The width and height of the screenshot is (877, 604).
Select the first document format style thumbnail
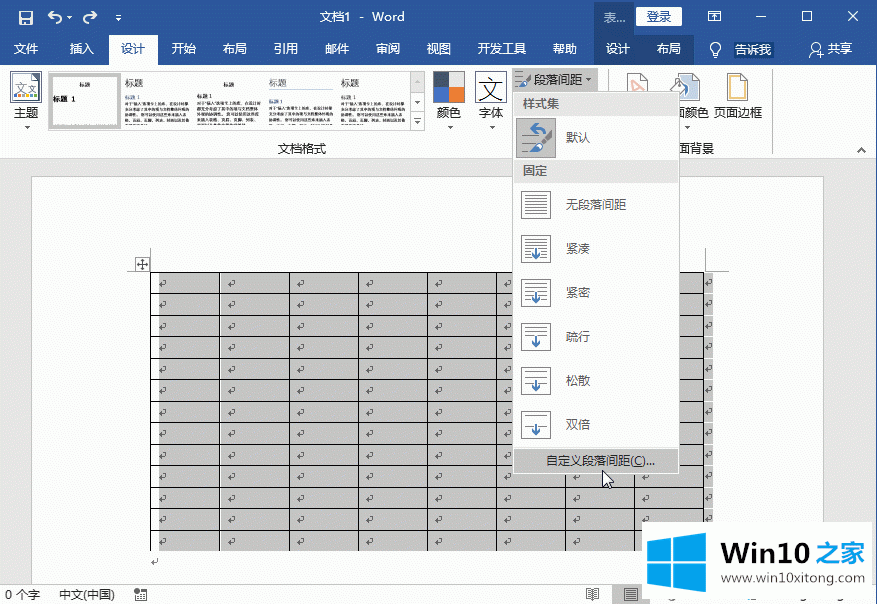pos(84,100)
